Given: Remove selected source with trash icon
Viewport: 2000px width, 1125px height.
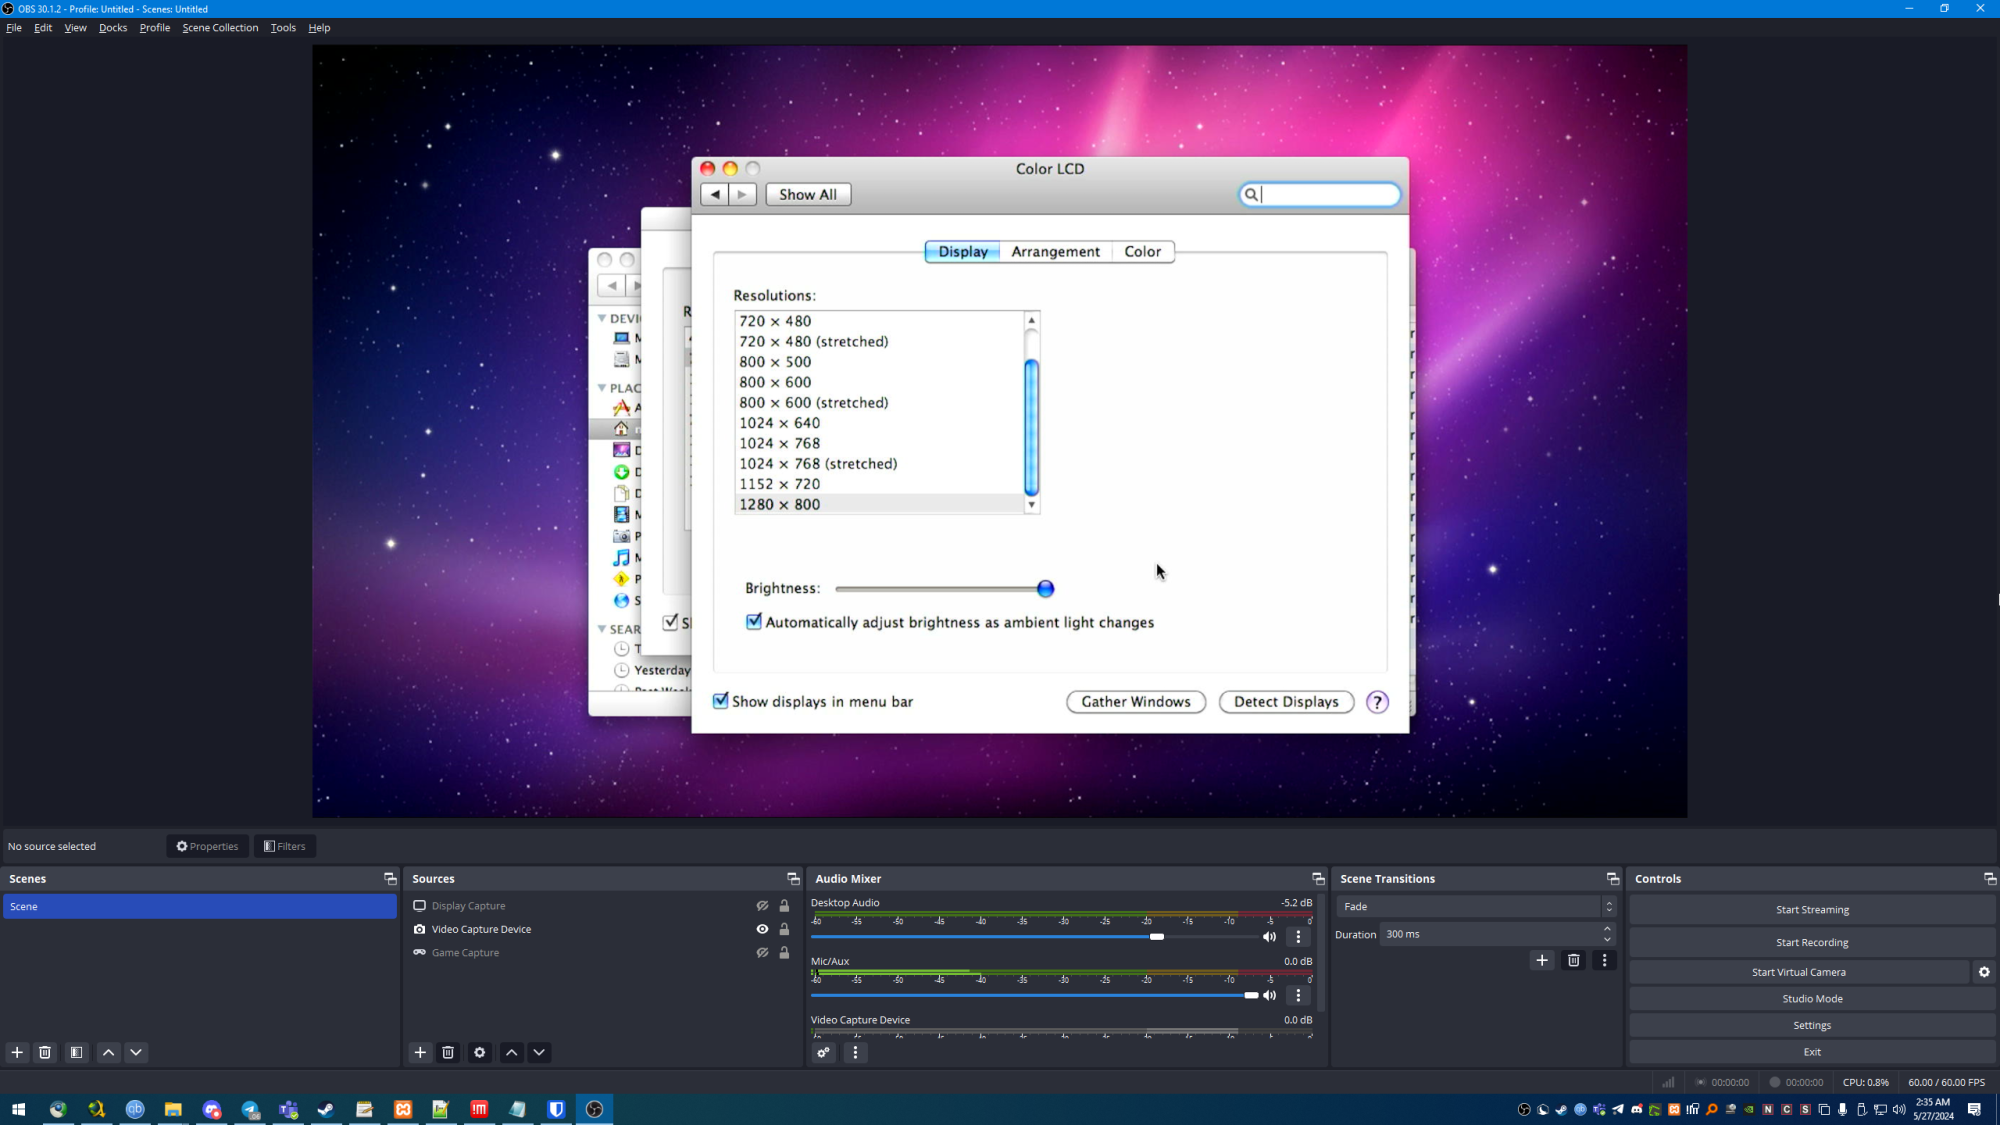Looking at the screenshot, I should (448, 1052).
